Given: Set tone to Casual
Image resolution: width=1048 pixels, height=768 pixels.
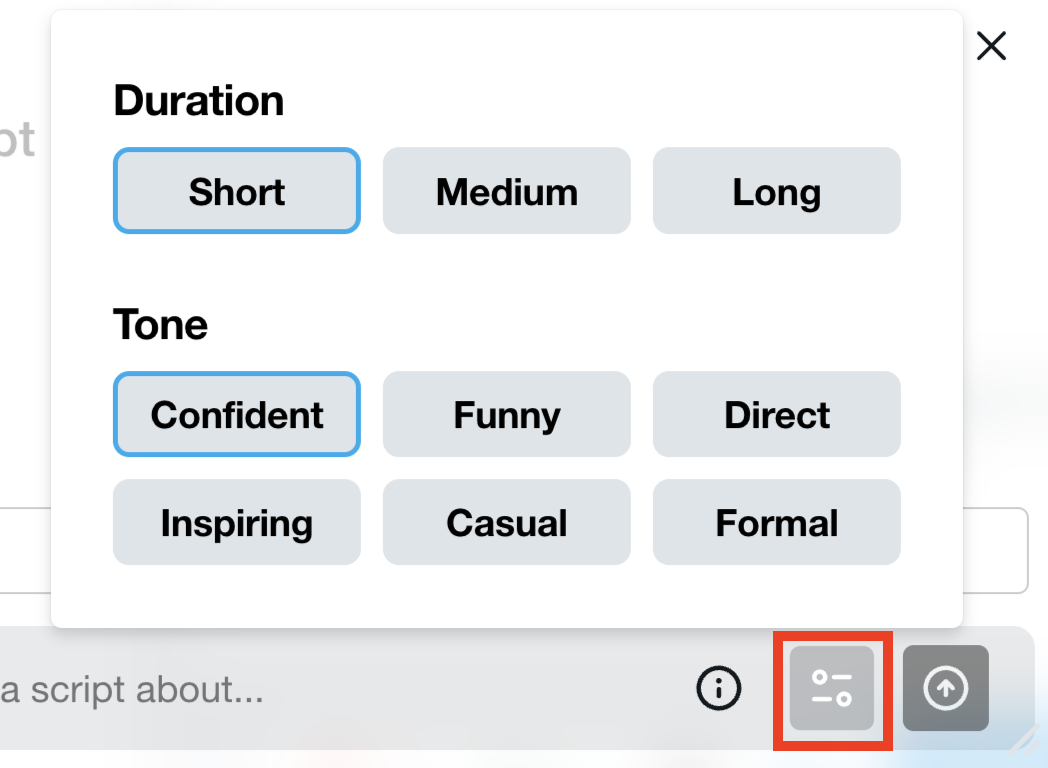Looking at the screenshot, I should point(507,522).
